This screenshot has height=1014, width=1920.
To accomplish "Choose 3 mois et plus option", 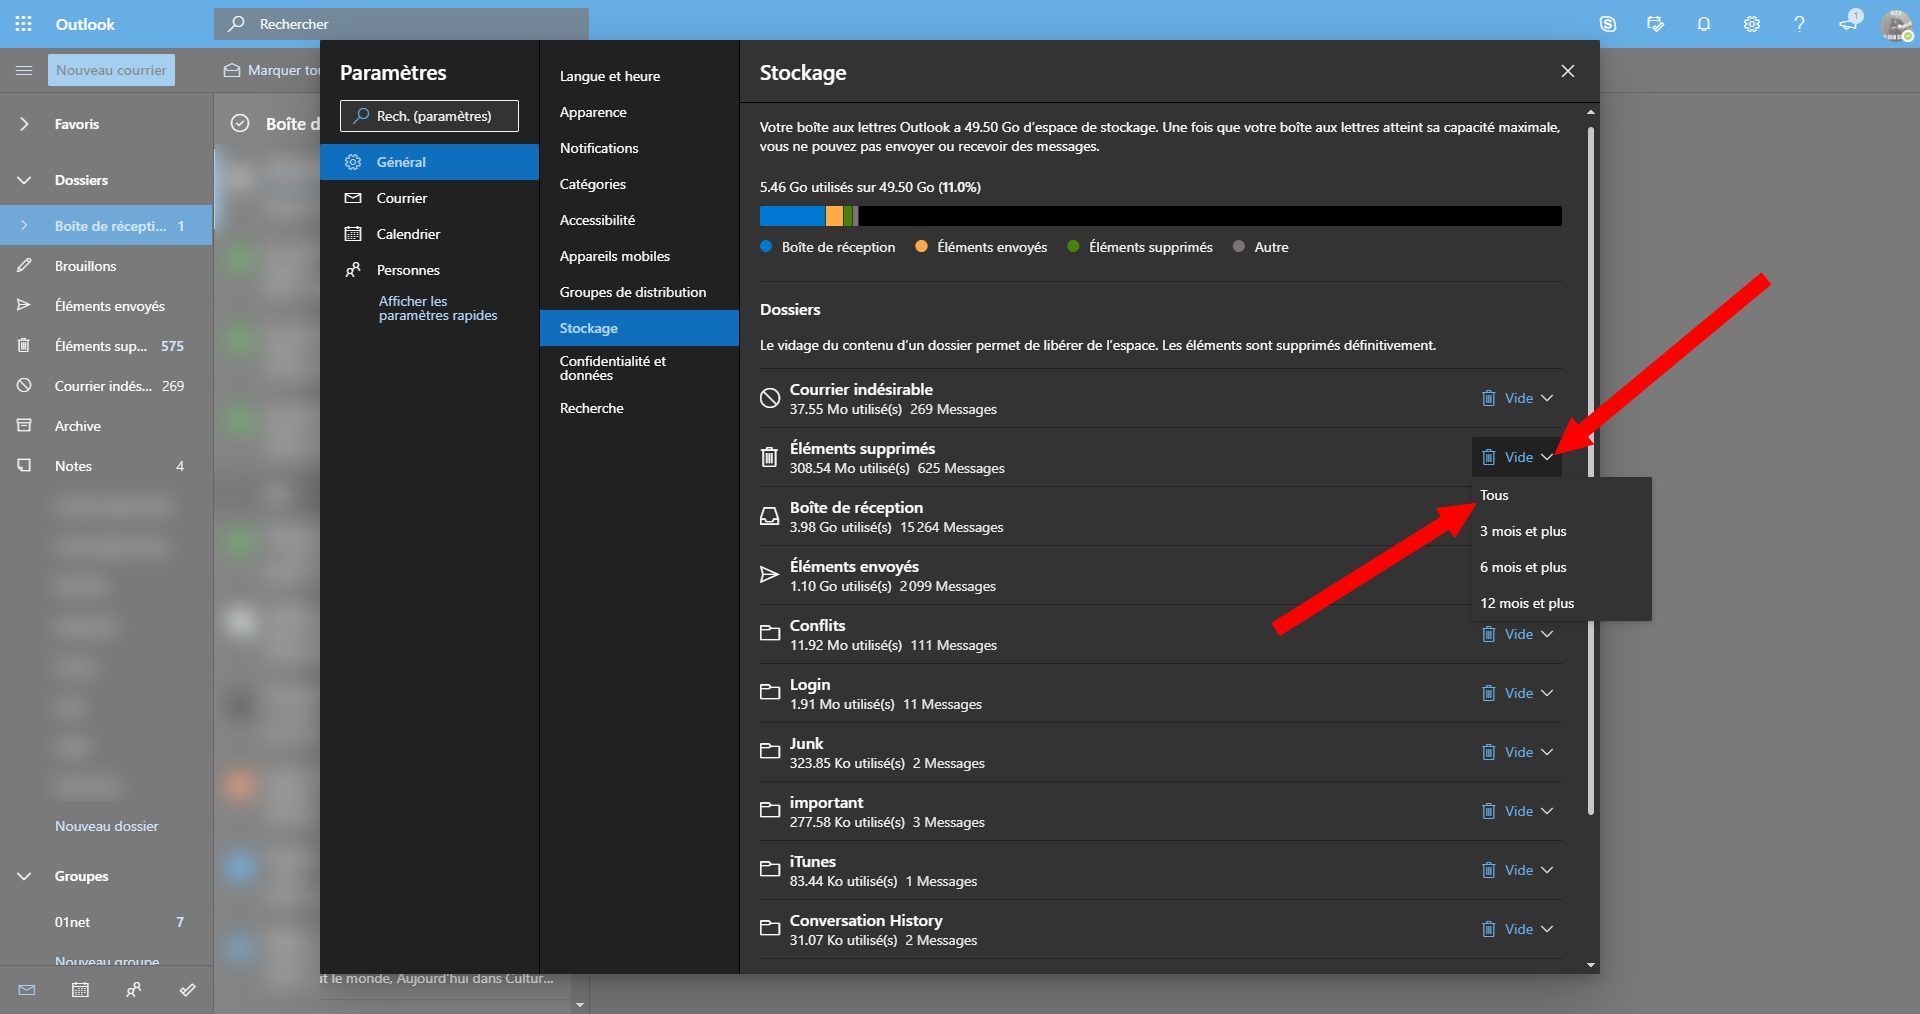I will pos(1561,531).
